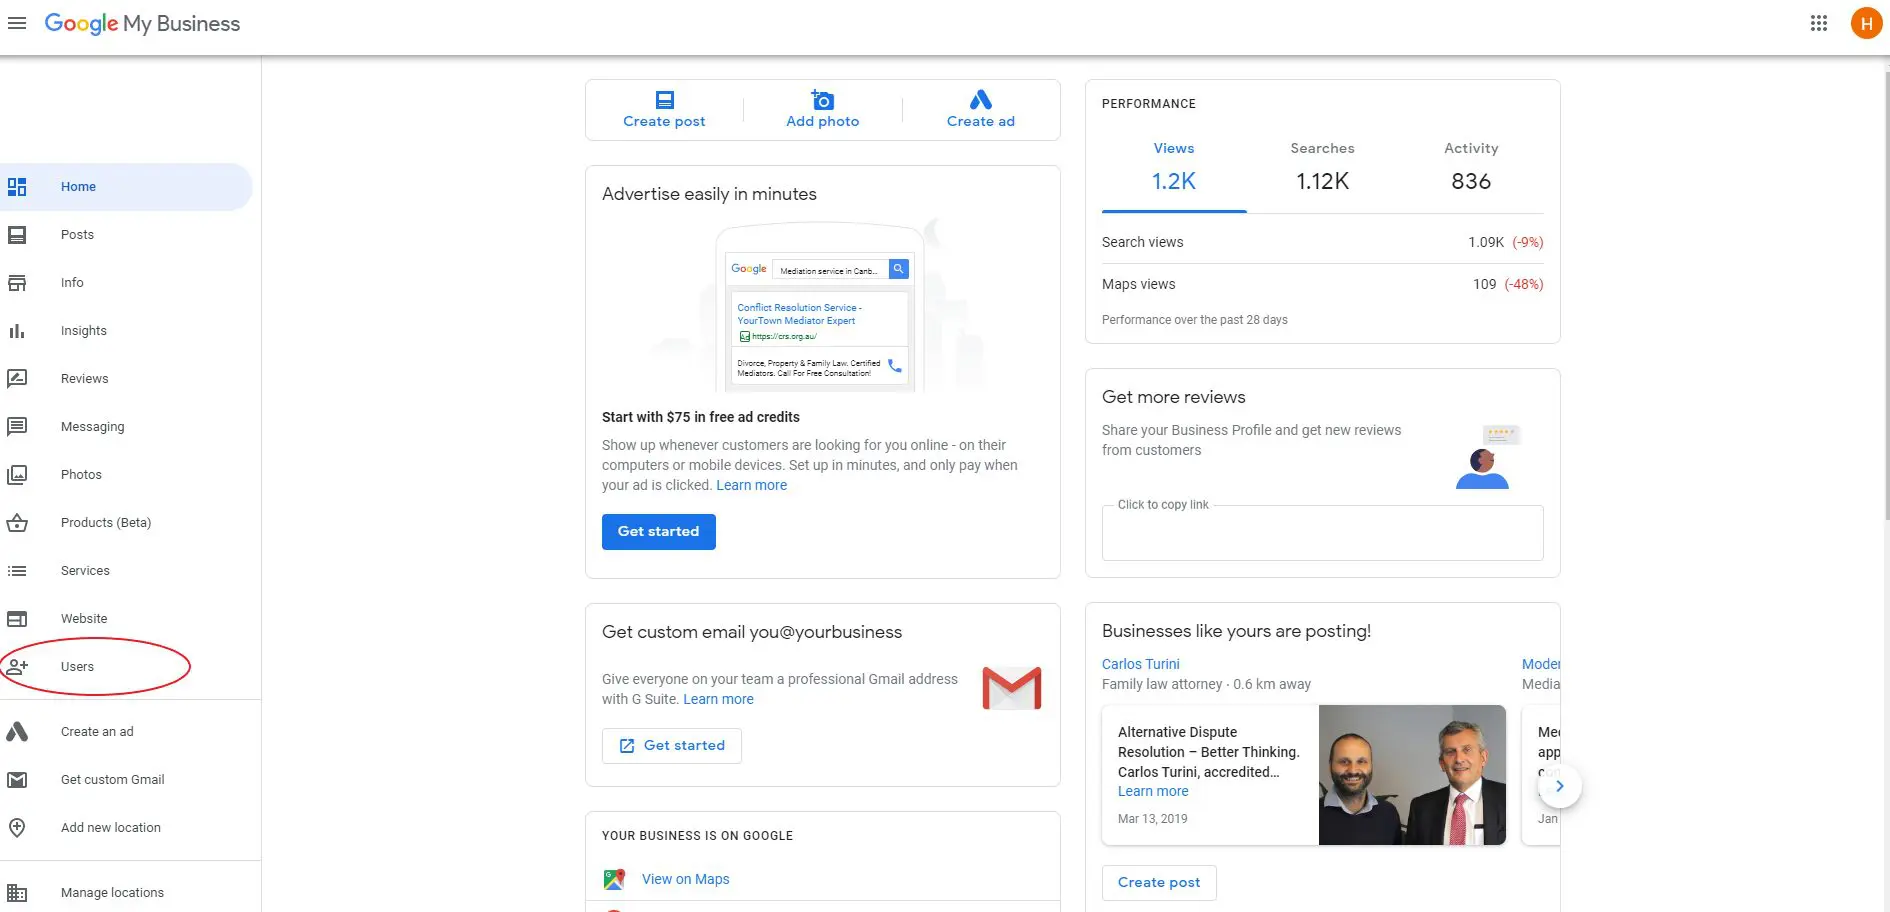Show next post in businesses carousel
The height and width of the screenshot is (912, 1890).
[1559, 786]
